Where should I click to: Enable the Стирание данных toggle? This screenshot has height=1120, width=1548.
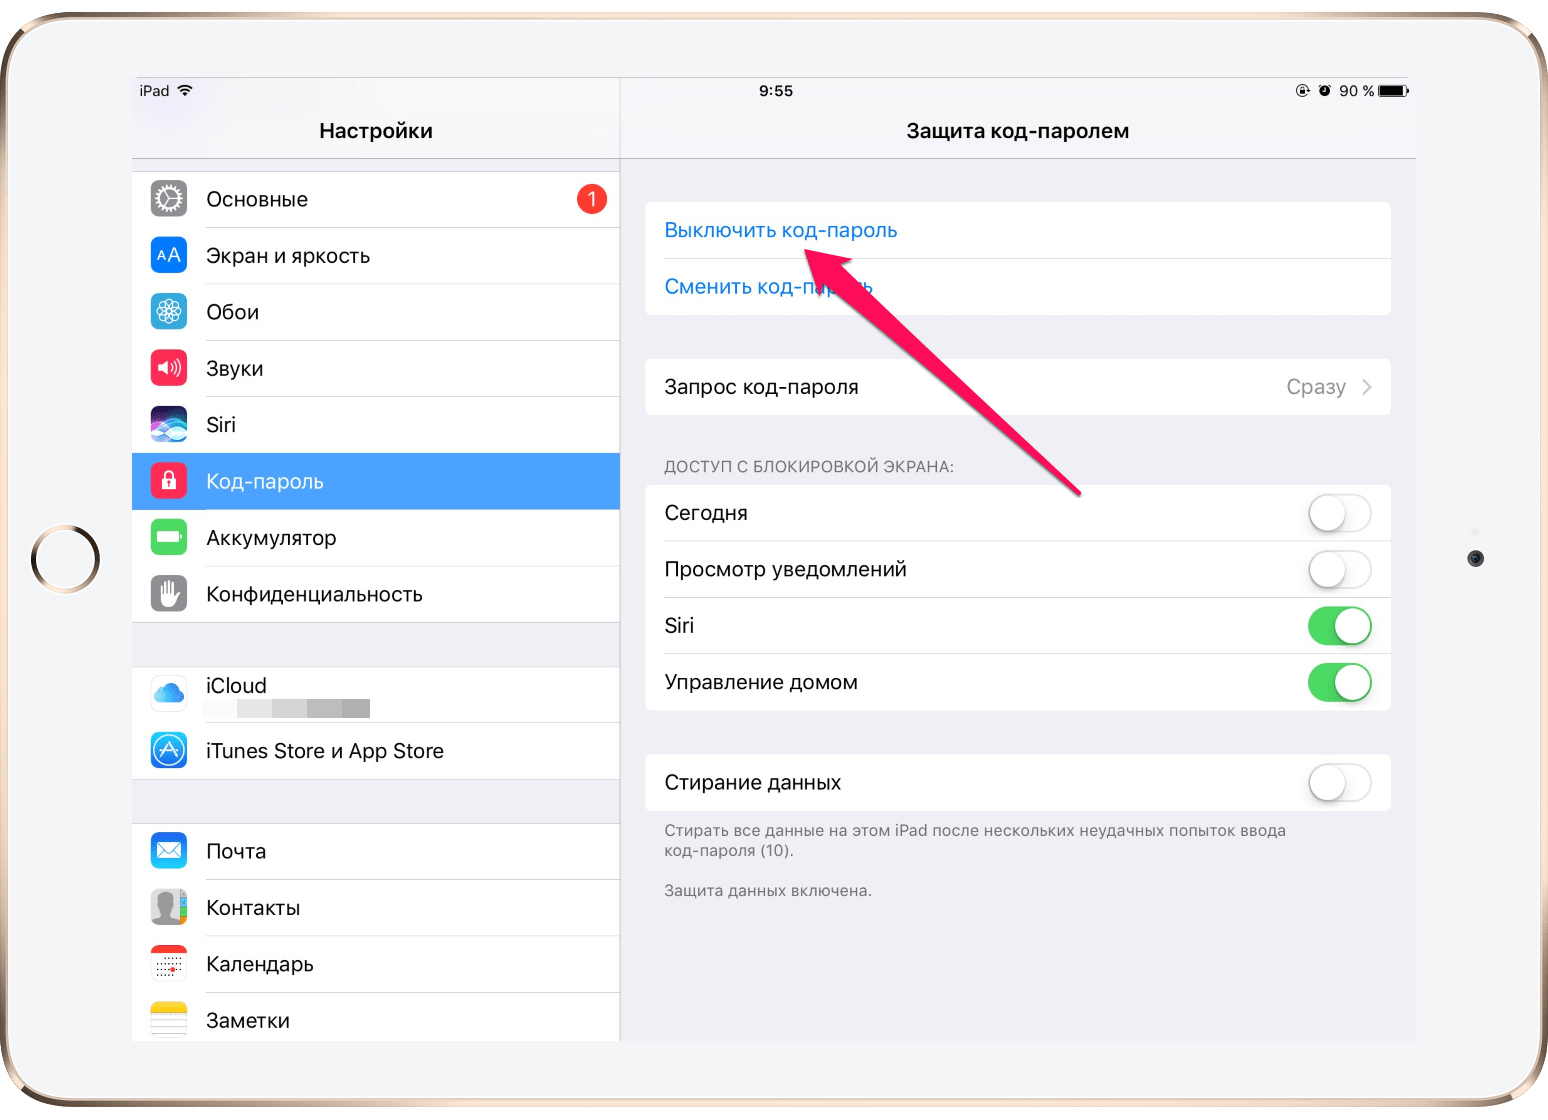pyautogui.click(x=1340, y=782)
